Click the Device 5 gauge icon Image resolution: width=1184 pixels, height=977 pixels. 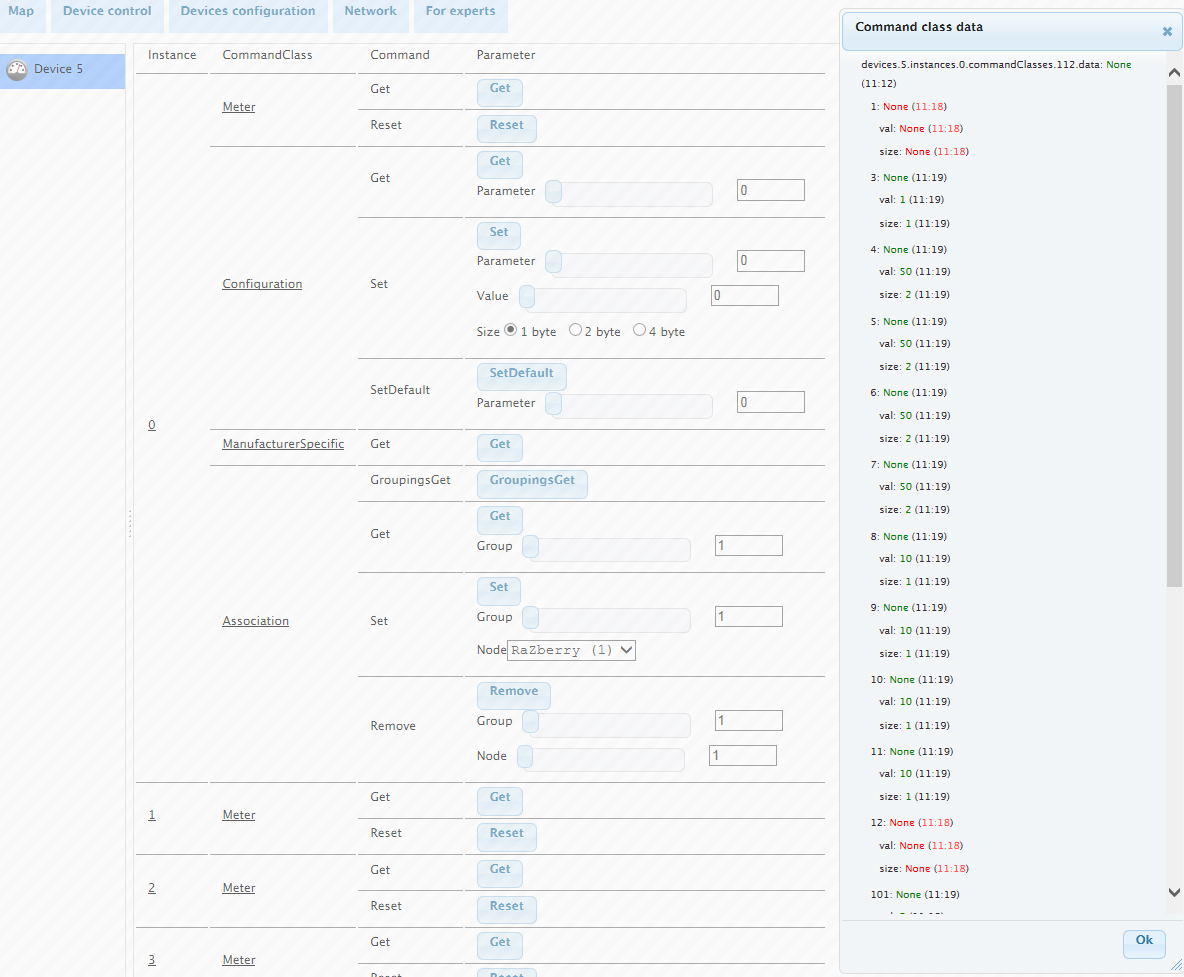17,70
